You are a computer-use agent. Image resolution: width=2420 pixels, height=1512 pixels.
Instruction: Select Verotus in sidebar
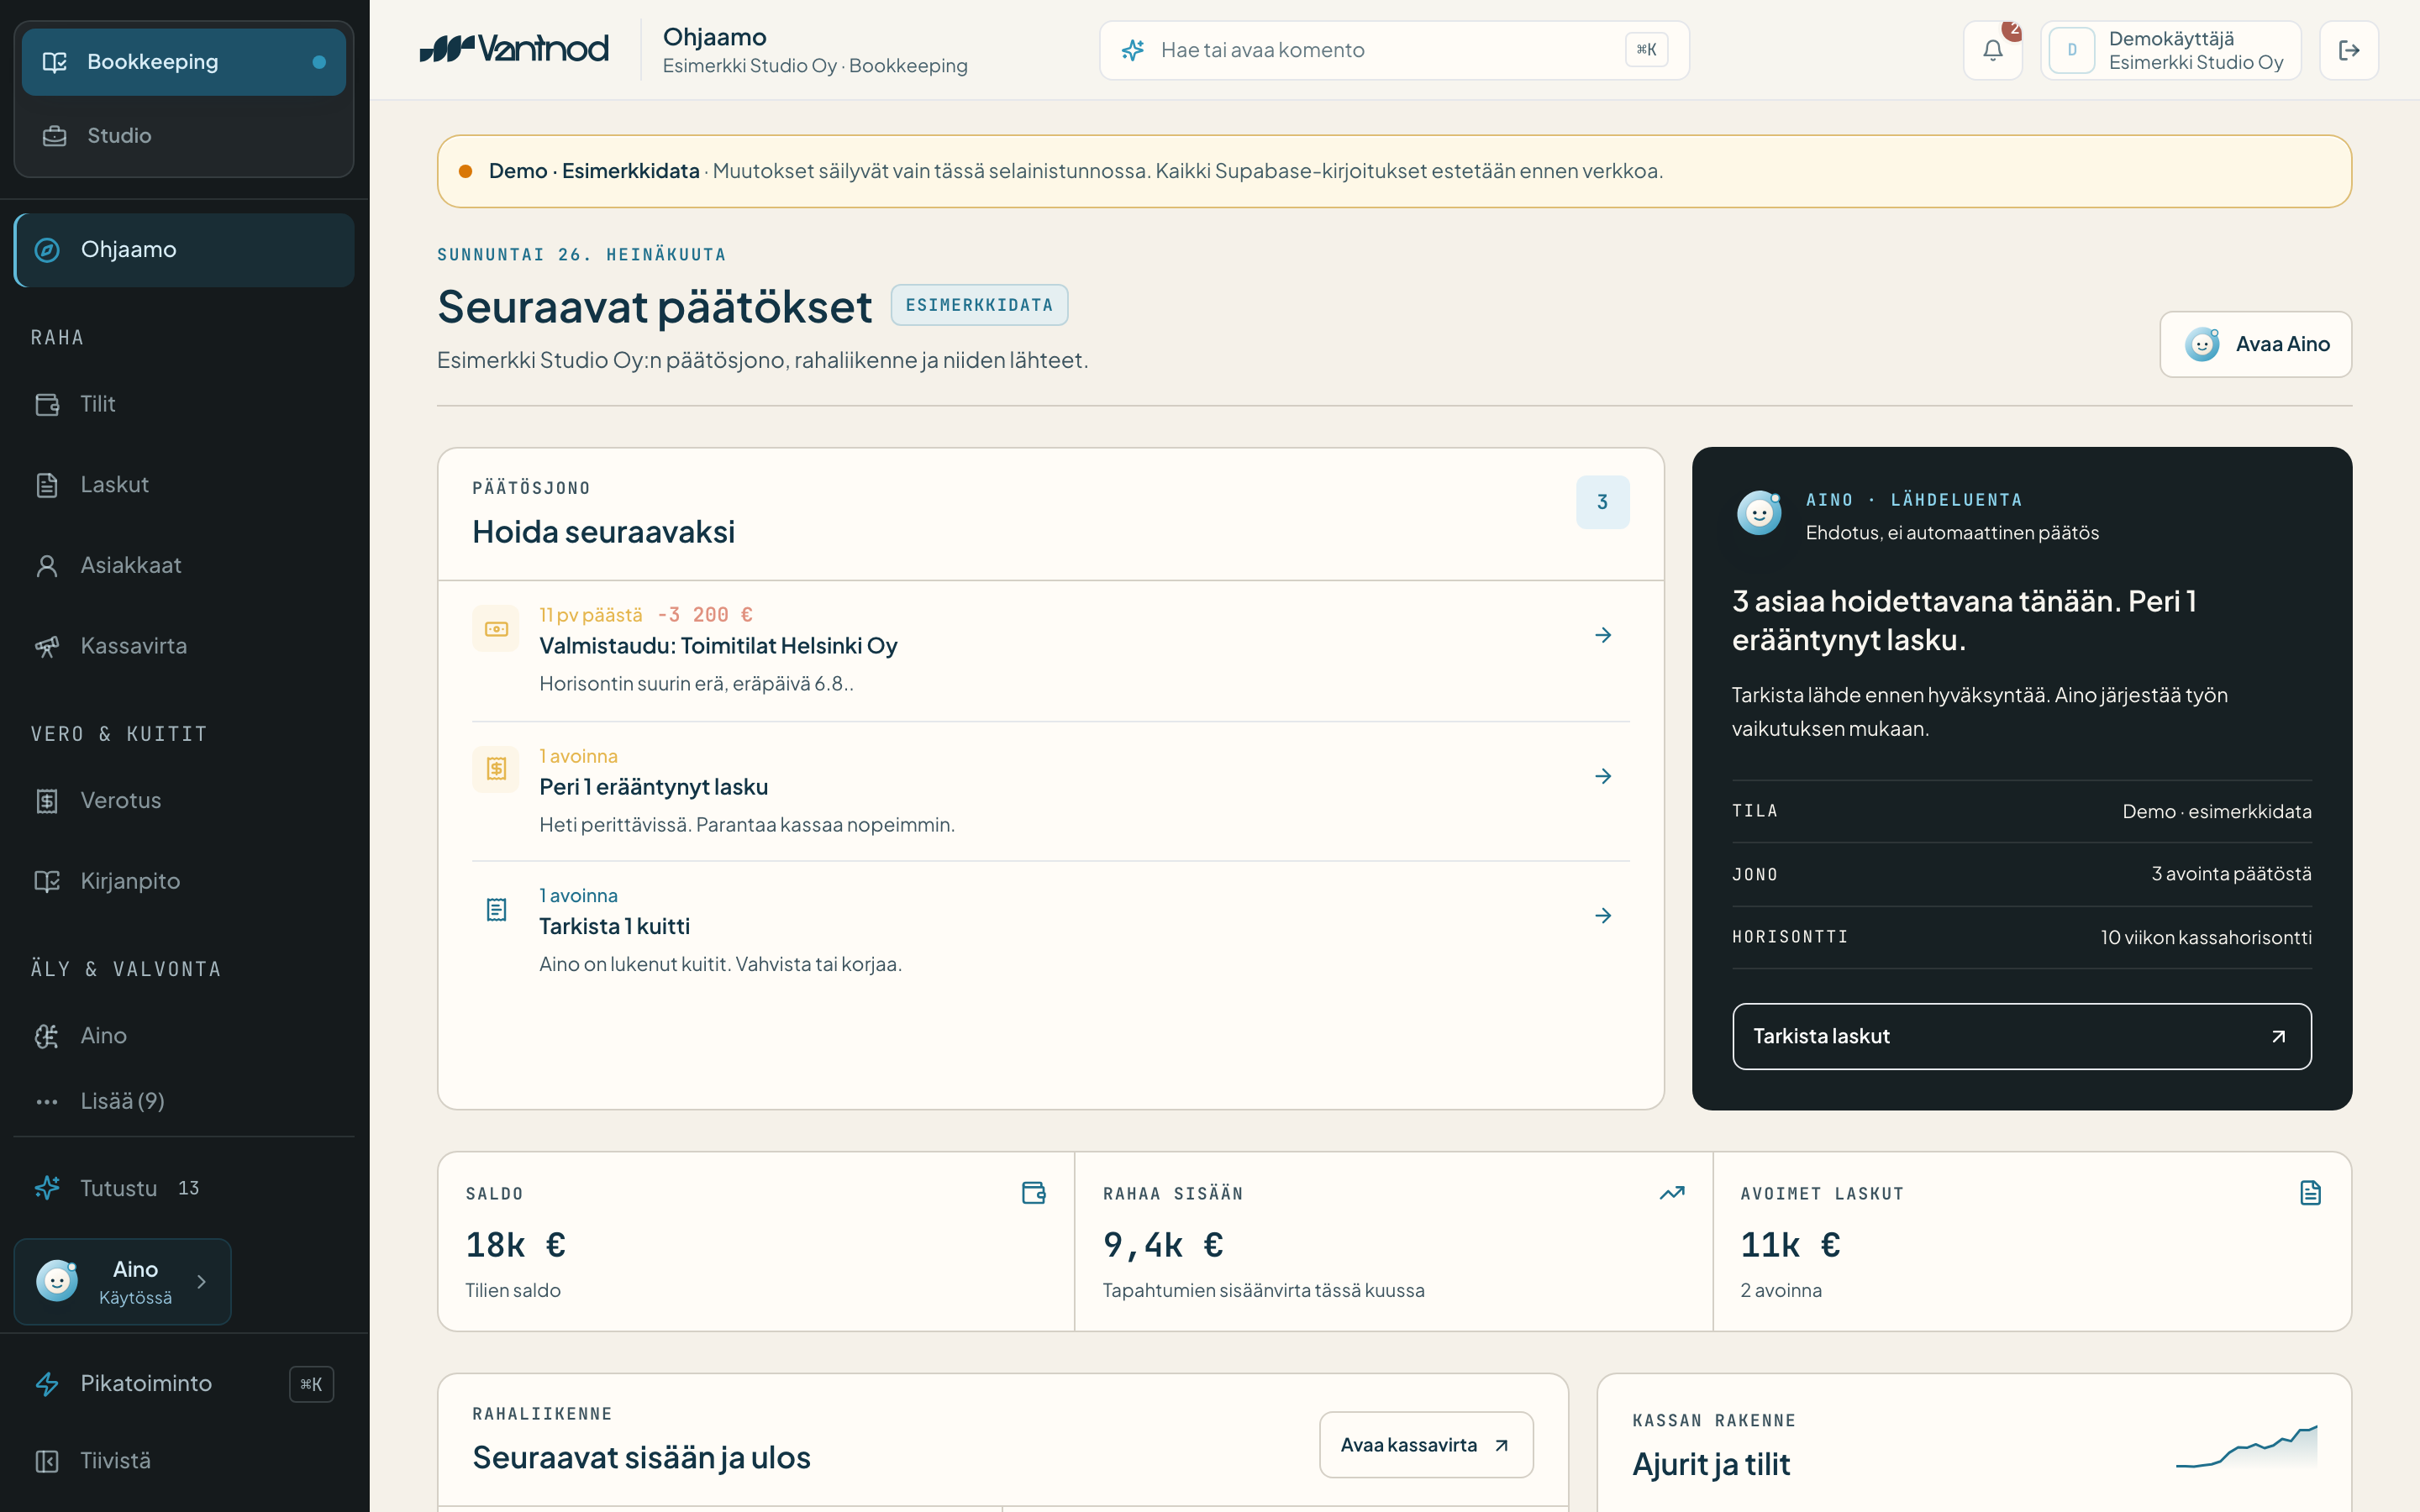click(x=184, y=800)
